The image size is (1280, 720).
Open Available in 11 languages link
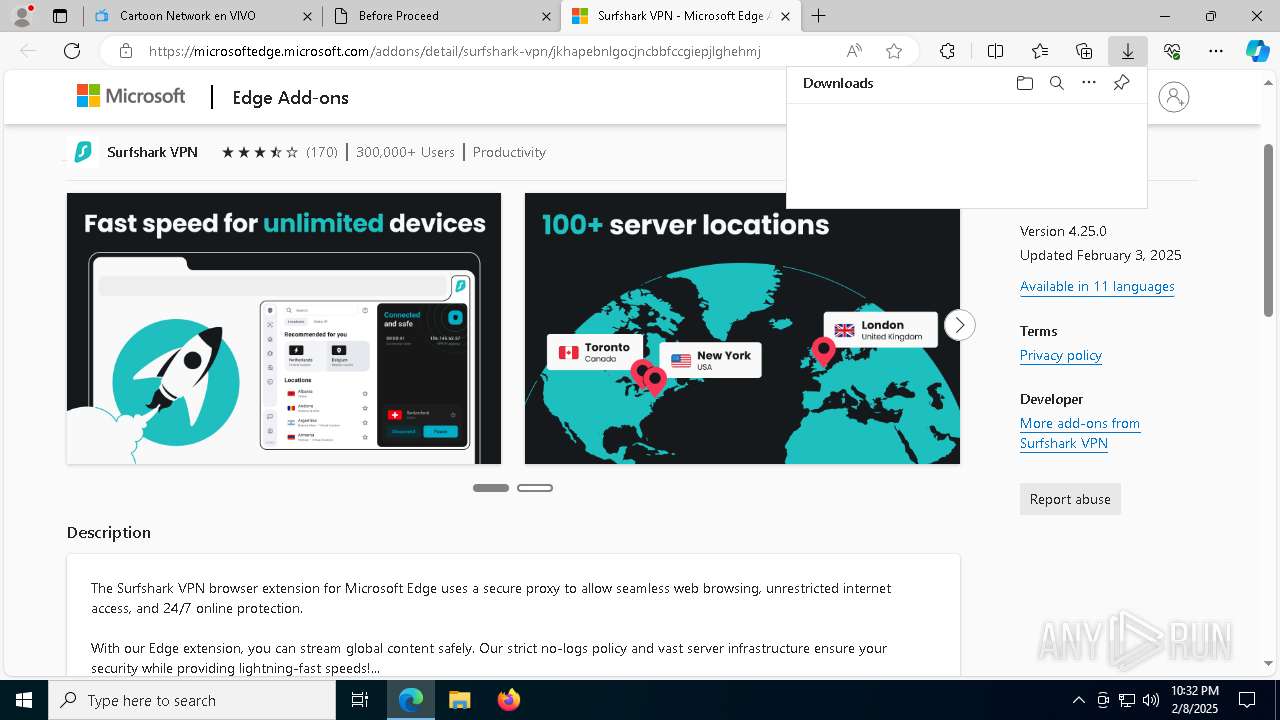[1097, 286]
